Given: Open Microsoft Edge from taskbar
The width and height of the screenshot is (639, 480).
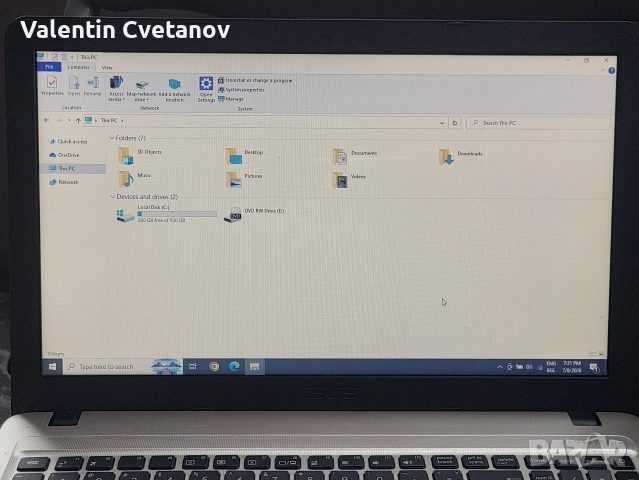Looking at the screenshot, I should (234, 367).
